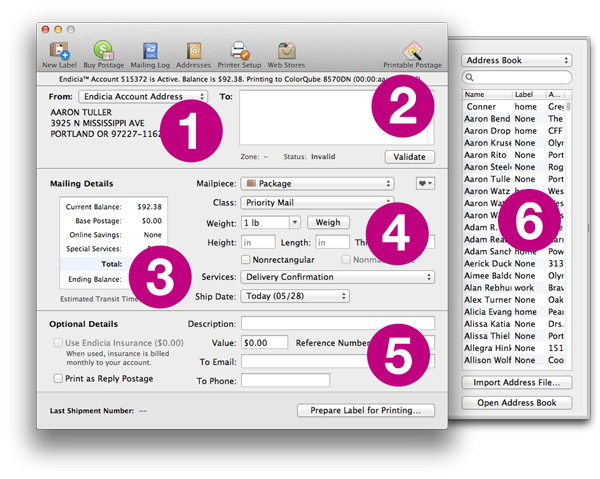Viewport: 600px width, 479px height.
Task: Tick the Use Endicia Insurance checkbox
Action: coord(58,343)
